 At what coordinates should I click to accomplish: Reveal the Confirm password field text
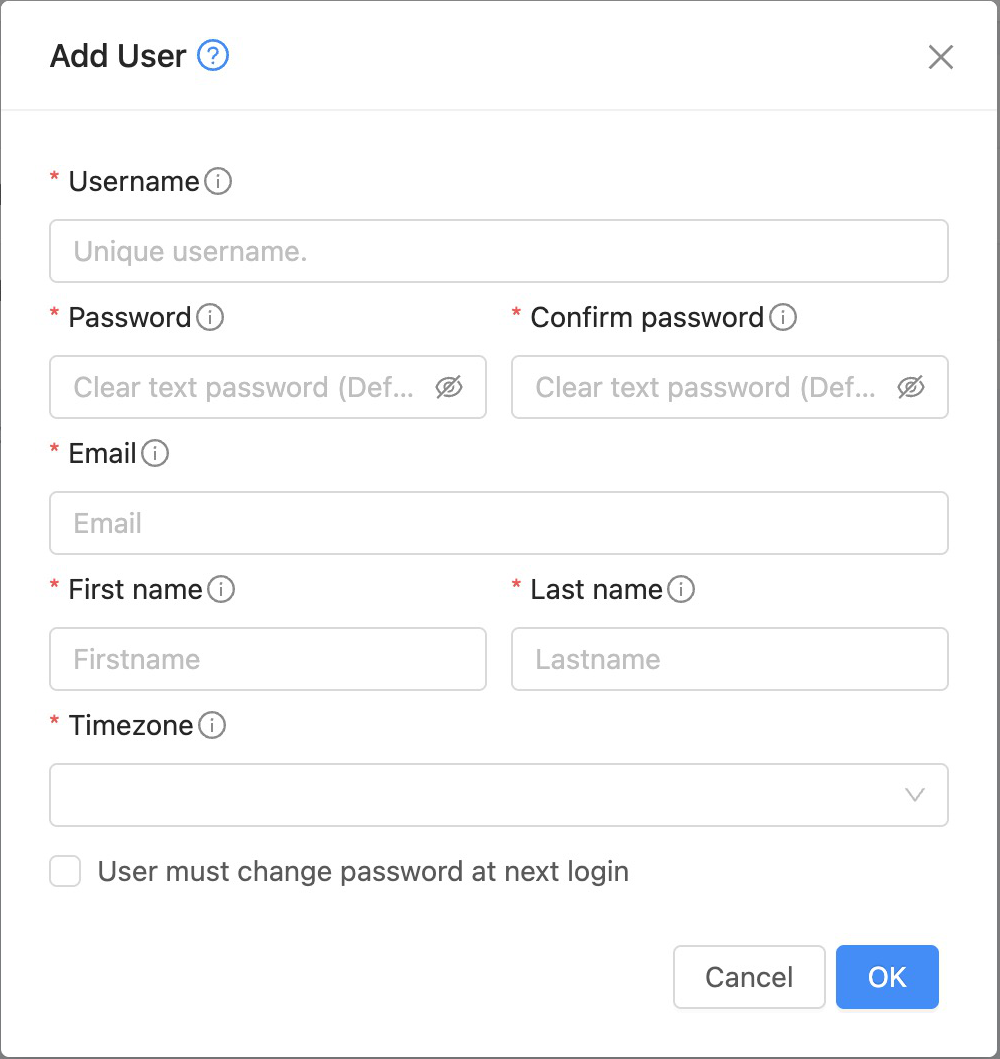coord(911,387)
